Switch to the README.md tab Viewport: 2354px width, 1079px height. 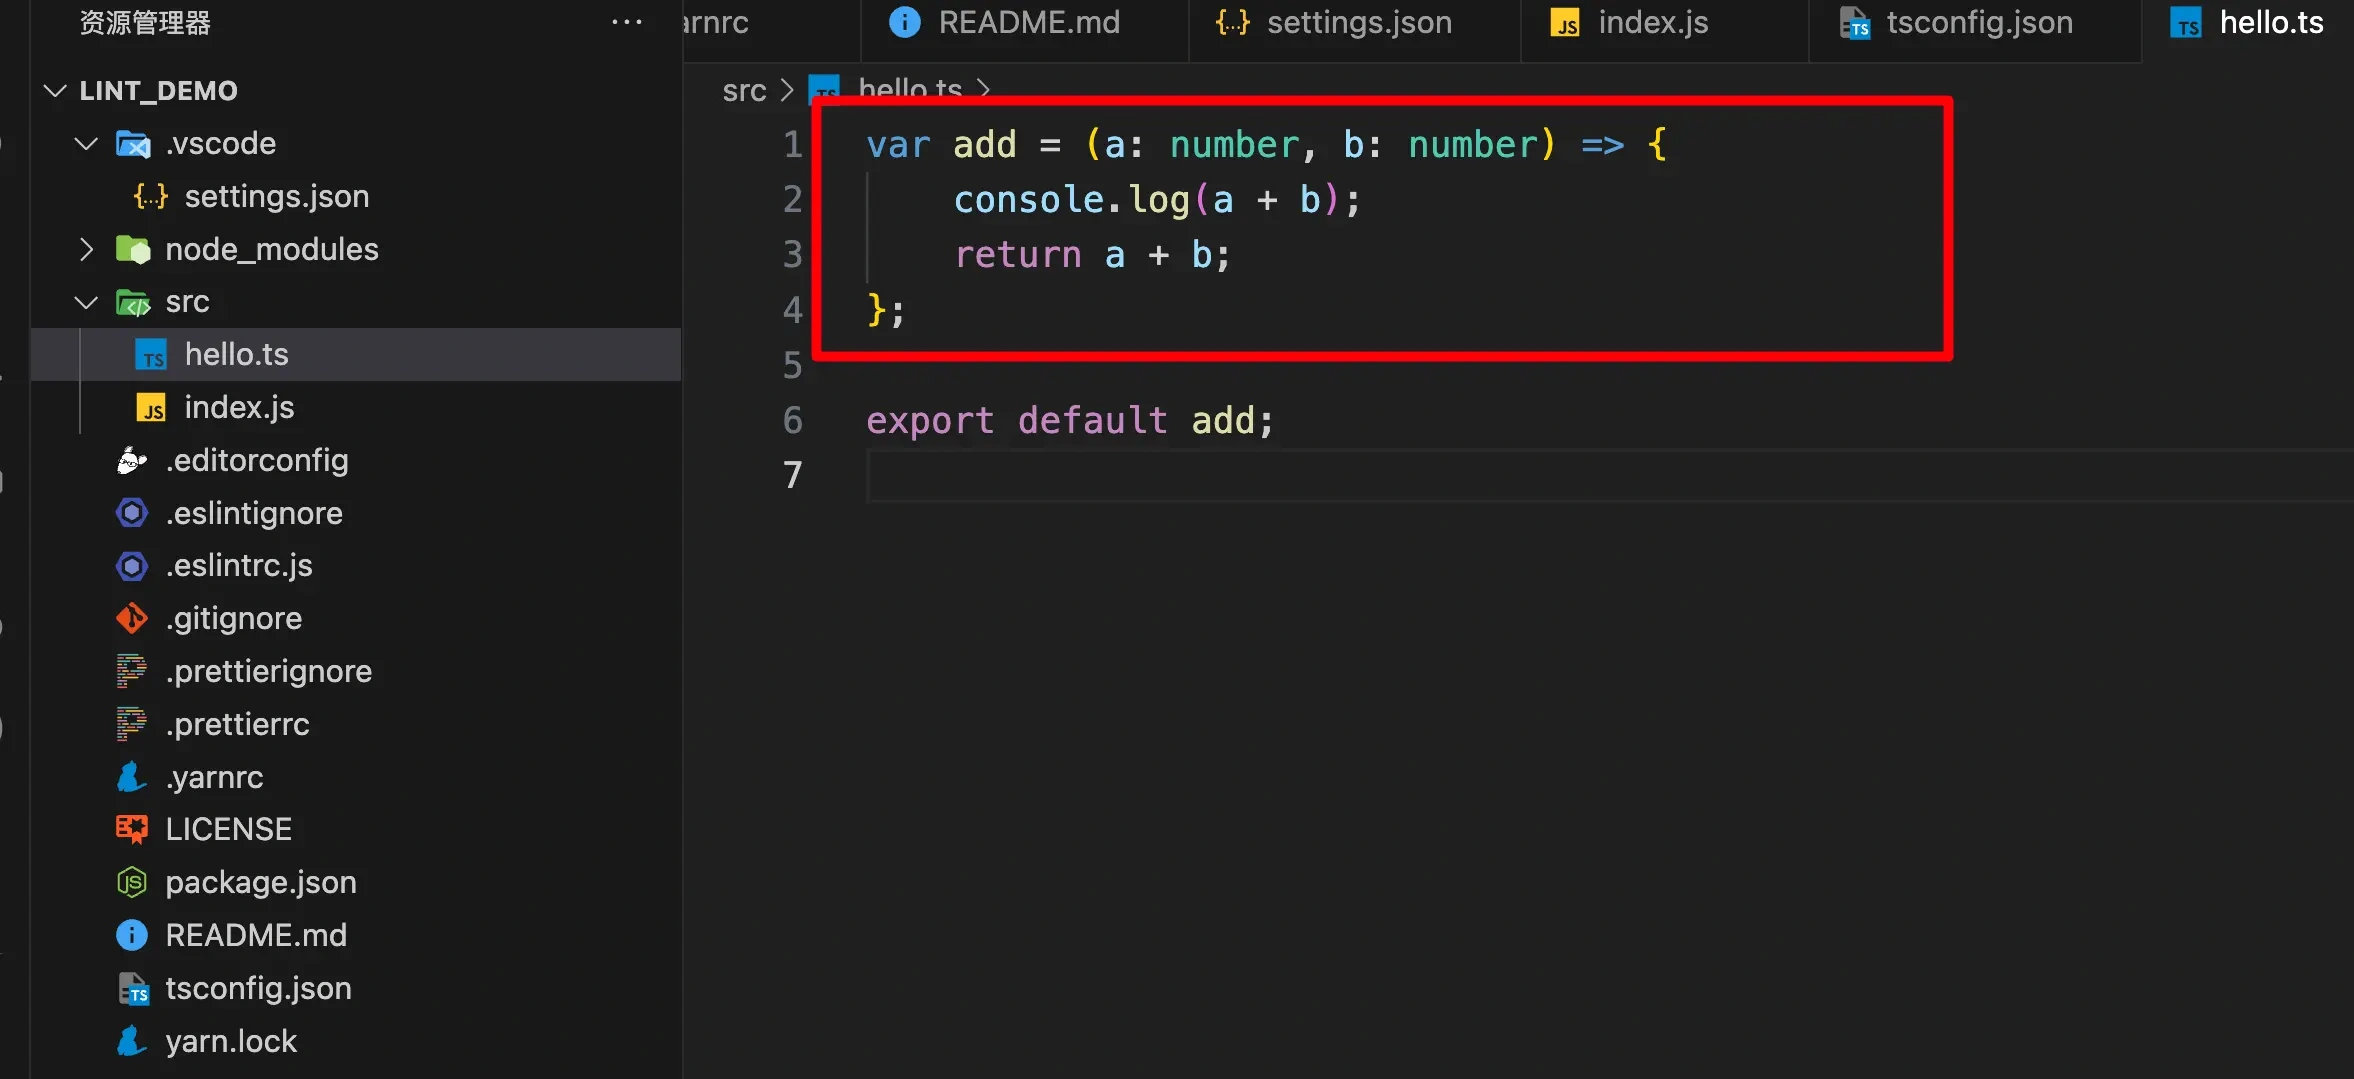tap(1028, 23)
